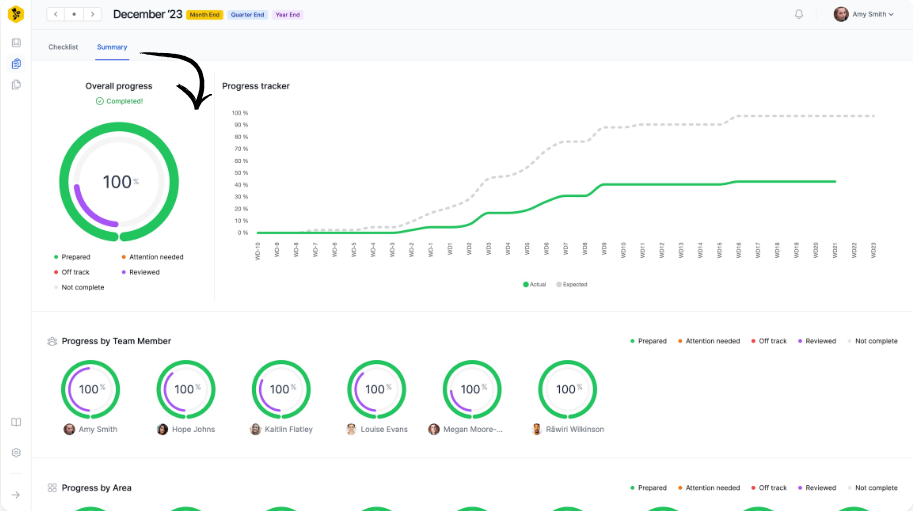
Task: Open Kaitlin Flatley's progress ring
Action: click(x=281, y=389)
